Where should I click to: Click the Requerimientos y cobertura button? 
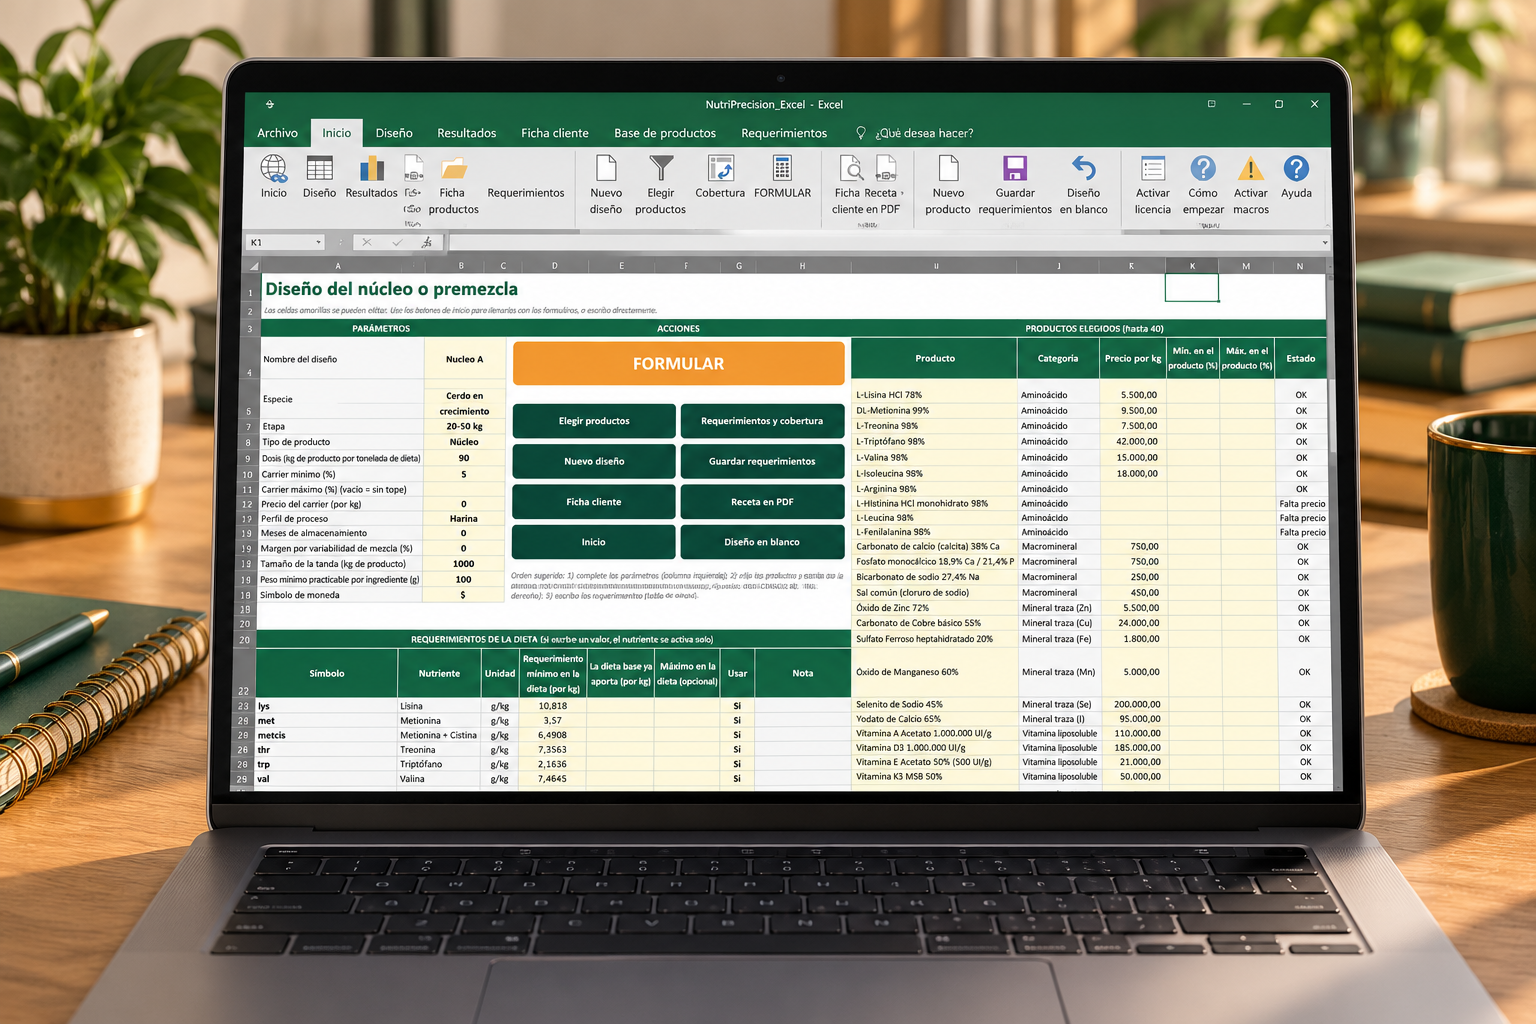point(762,421)
